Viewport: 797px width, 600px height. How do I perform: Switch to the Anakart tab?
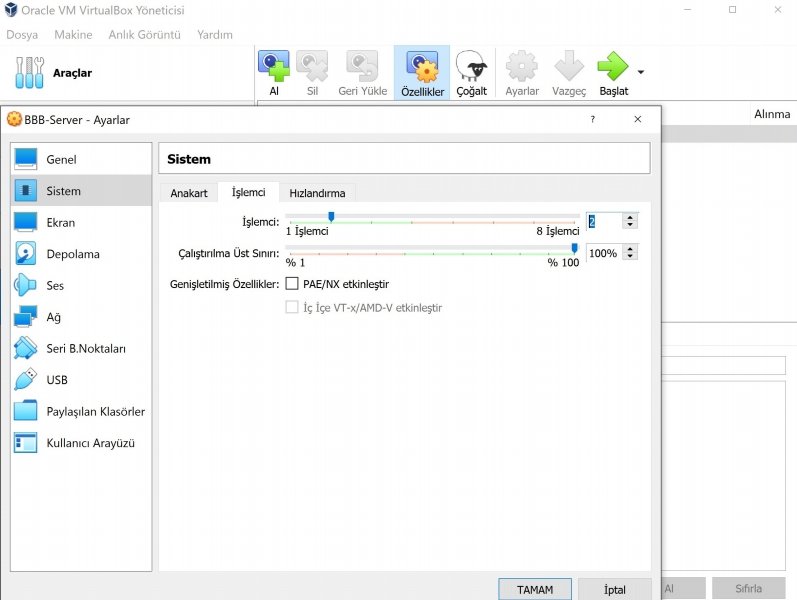click(x=189, y=193)
